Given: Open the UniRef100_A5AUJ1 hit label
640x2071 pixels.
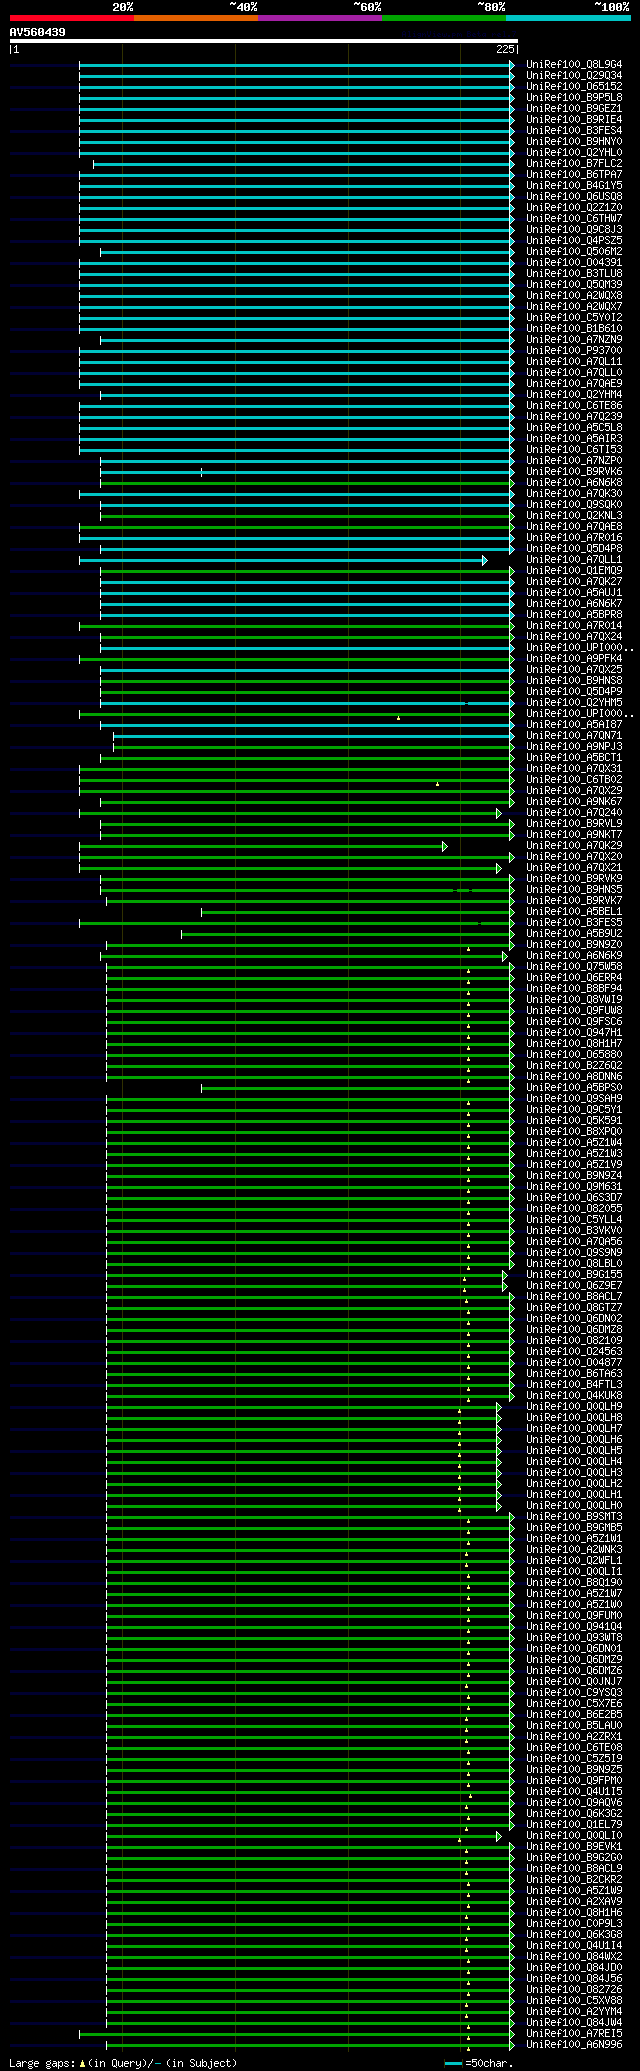Looking at the screenshot, I should (x=574, y=593).
